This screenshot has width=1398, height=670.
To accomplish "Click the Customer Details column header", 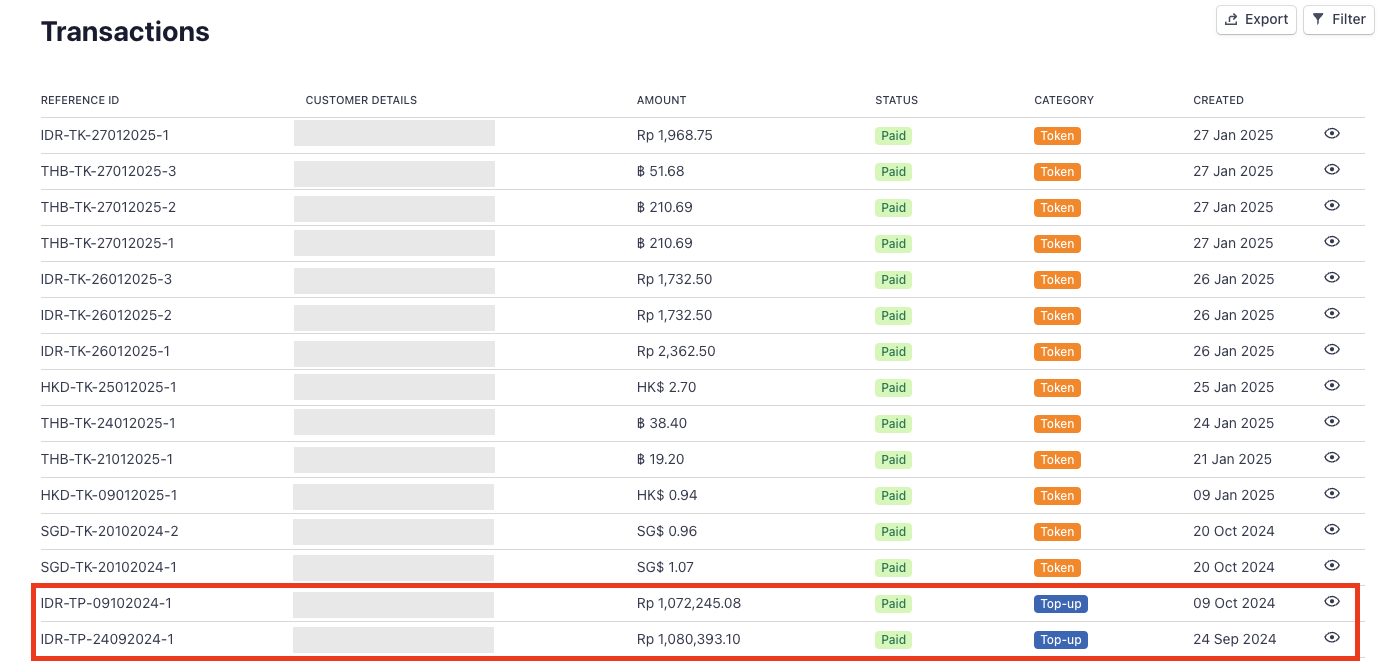I will (361, 100).
